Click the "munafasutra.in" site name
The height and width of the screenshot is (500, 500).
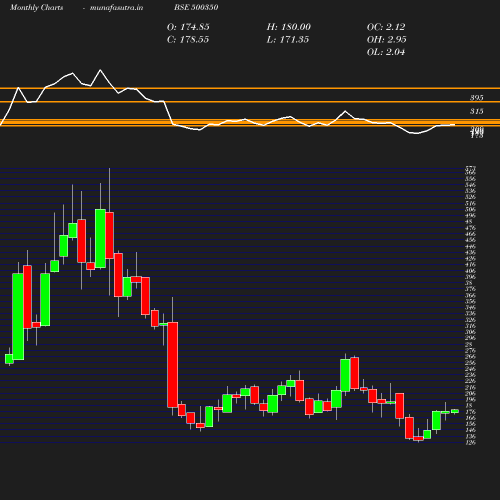click(x=116, y=7)
